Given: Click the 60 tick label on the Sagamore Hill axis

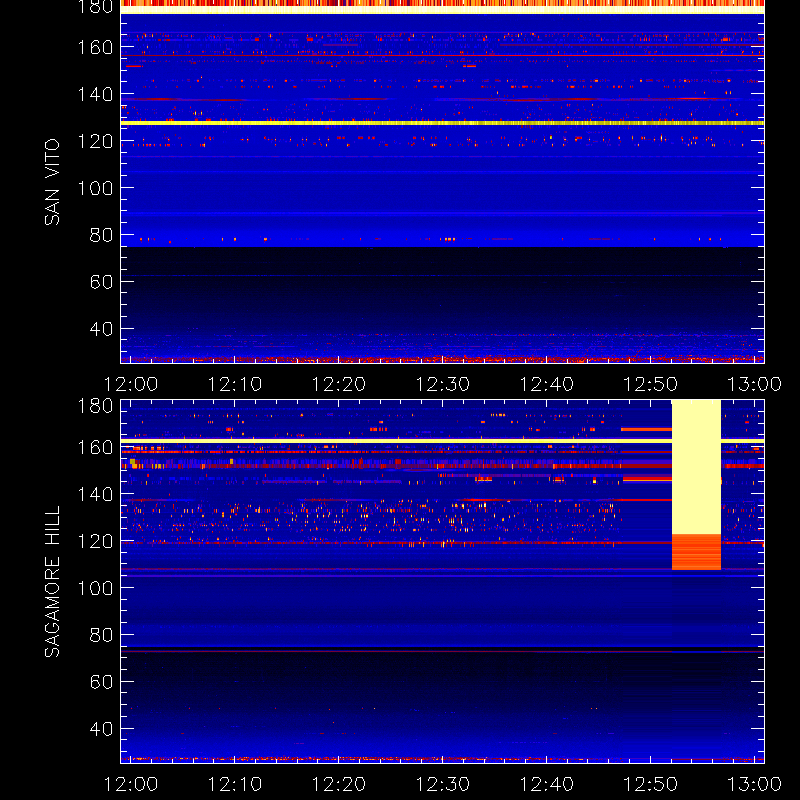Looking at the screenshot, I should (x=101, y=682).
